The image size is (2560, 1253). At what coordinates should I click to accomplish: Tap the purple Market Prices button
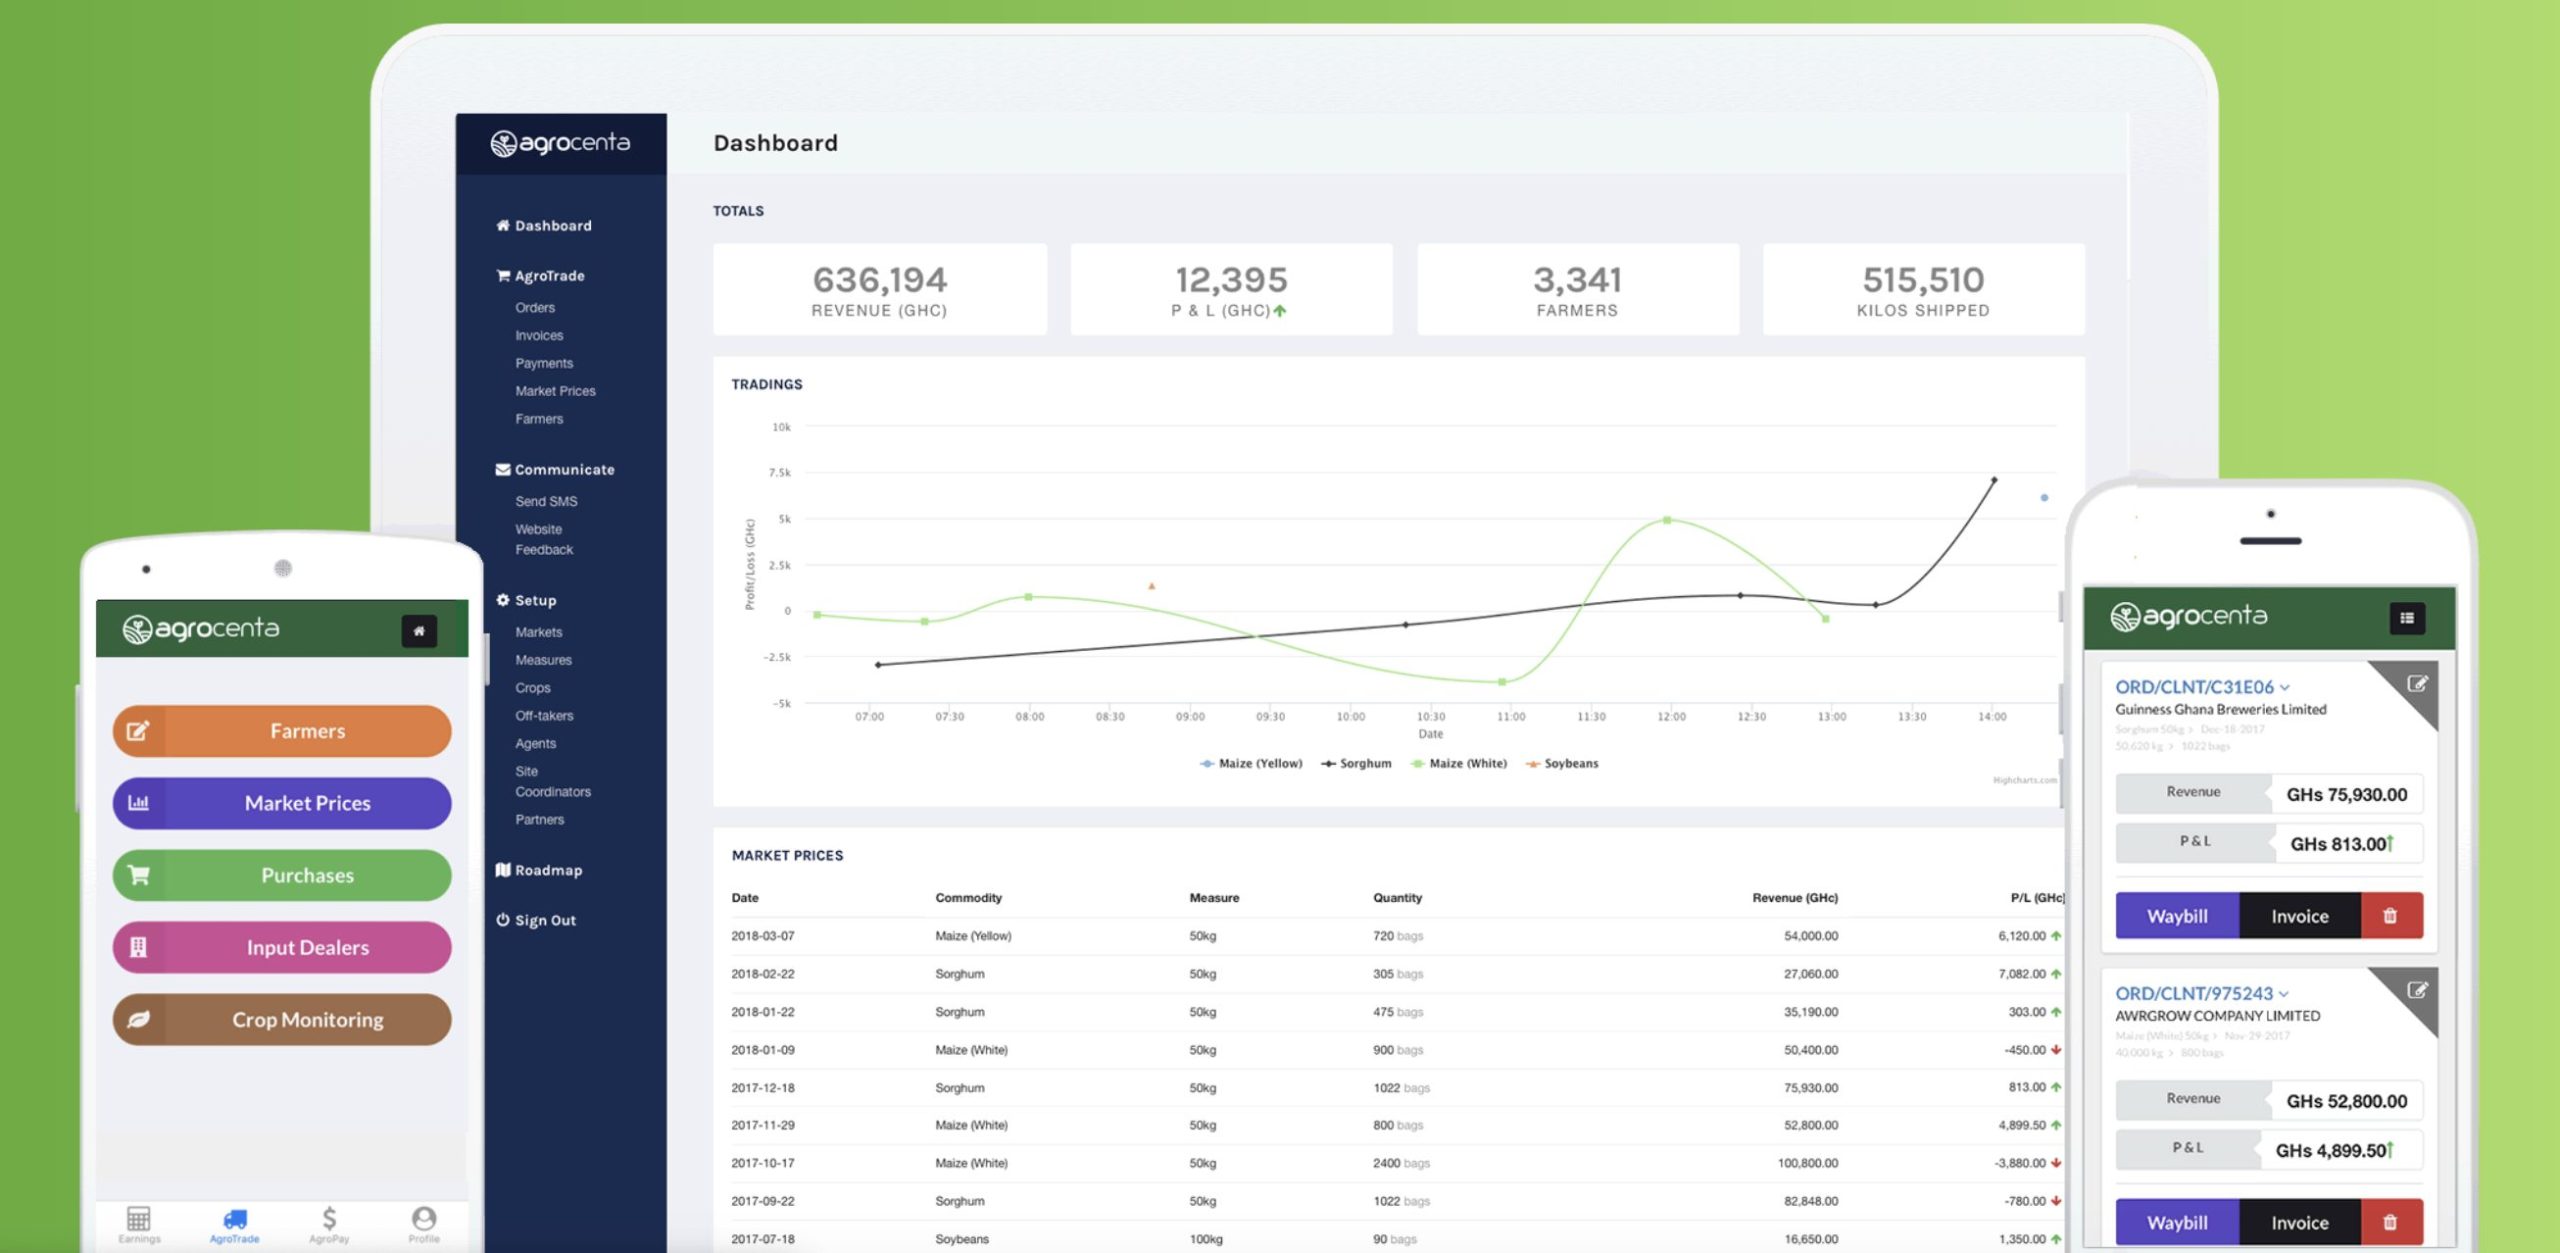coord(282,803)
